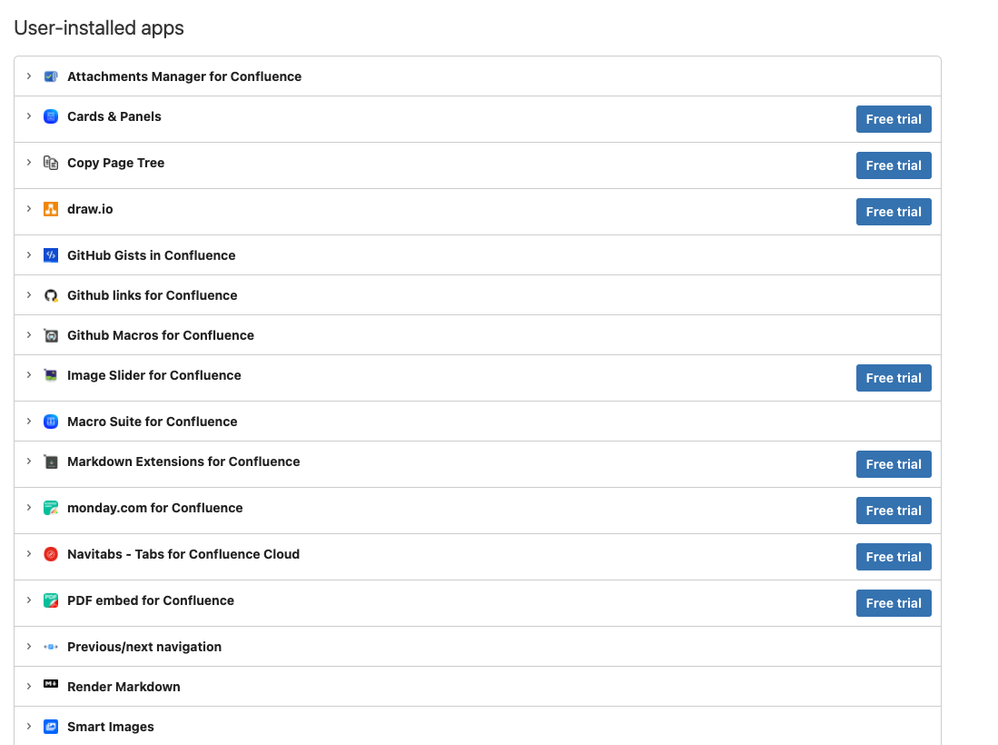Expand the draw.io app details
Screen dimensions: 998x745
[28, 208]
